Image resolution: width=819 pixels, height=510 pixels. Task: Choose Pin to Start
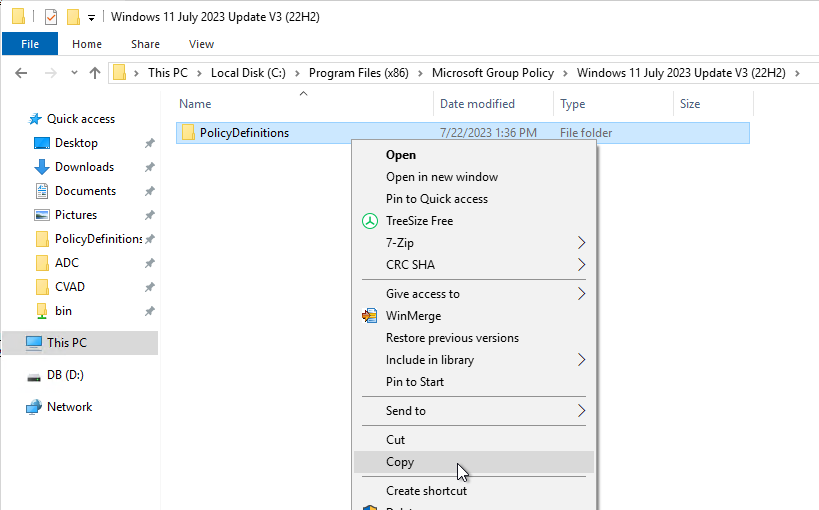pos(474,382)
